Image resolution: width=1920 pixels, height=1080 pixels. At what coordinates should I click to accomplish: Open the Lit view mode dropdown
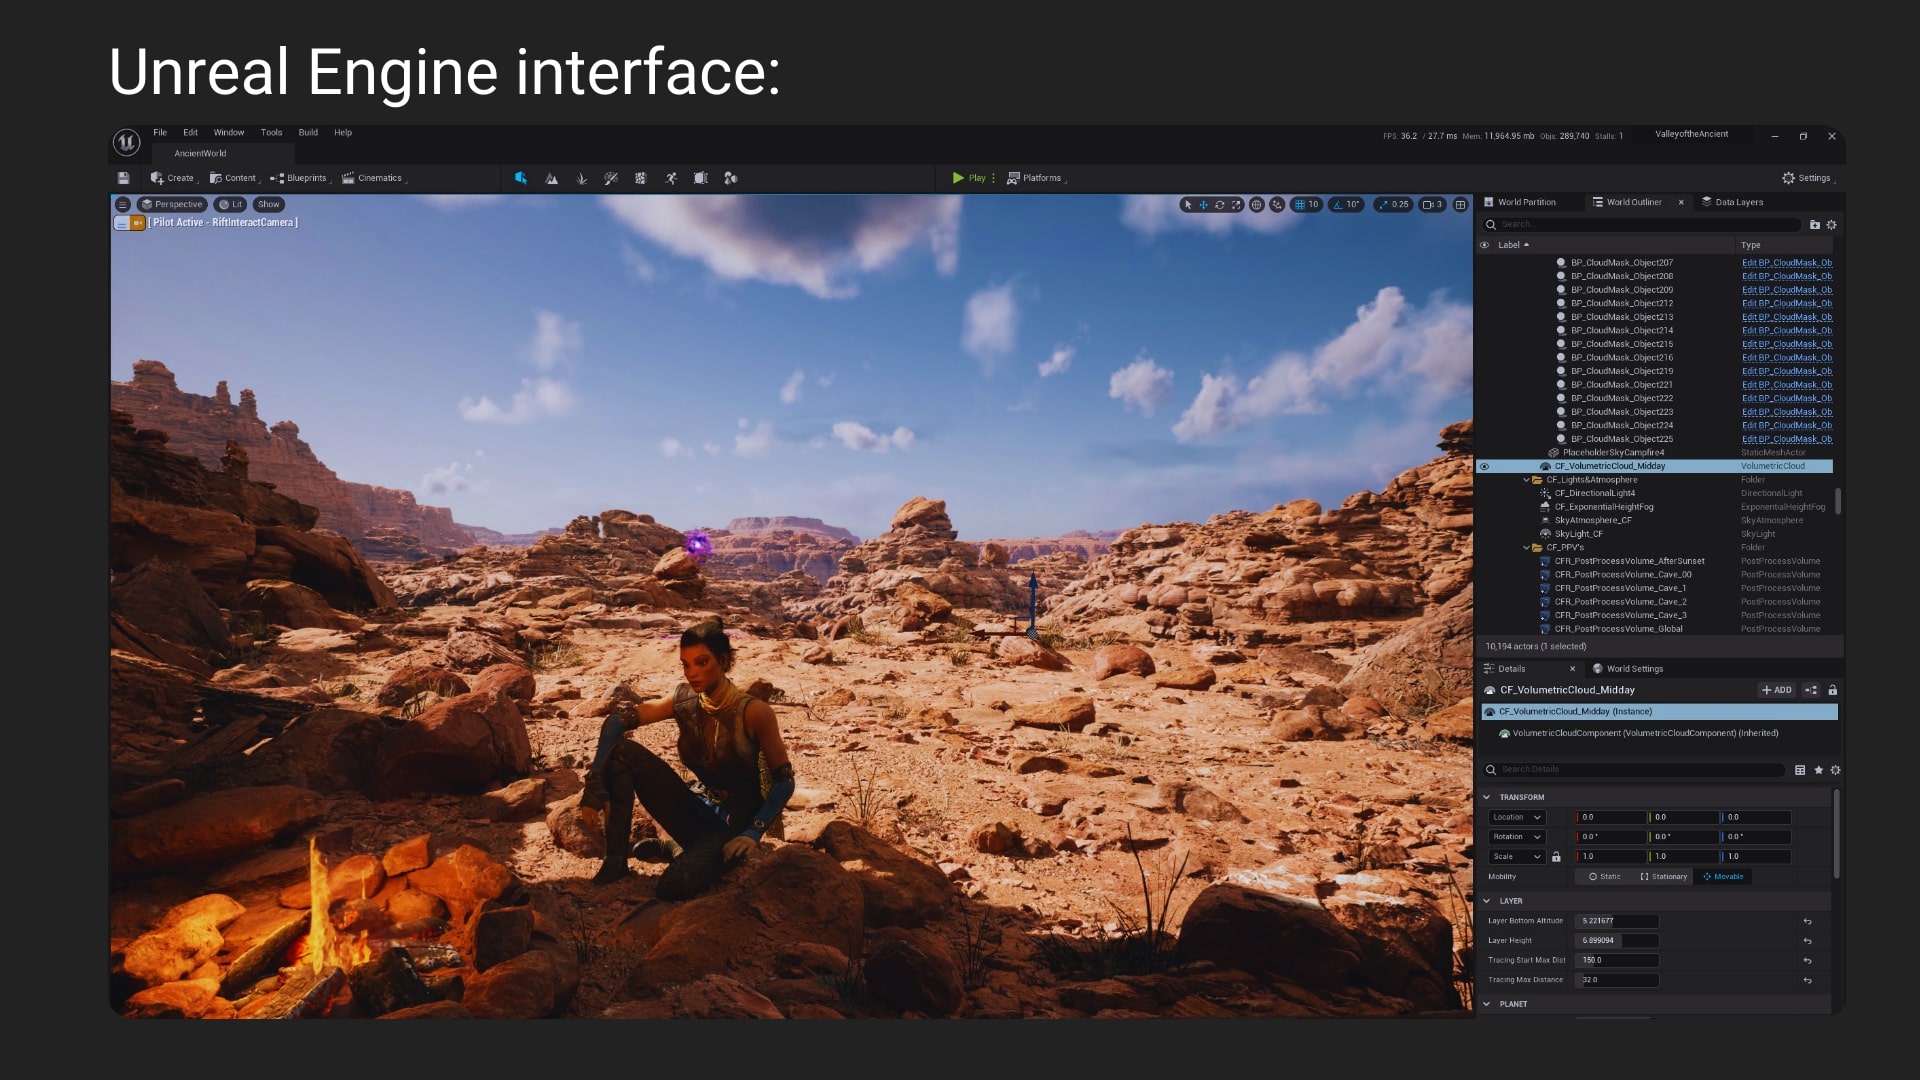click(x=231, y=204)
